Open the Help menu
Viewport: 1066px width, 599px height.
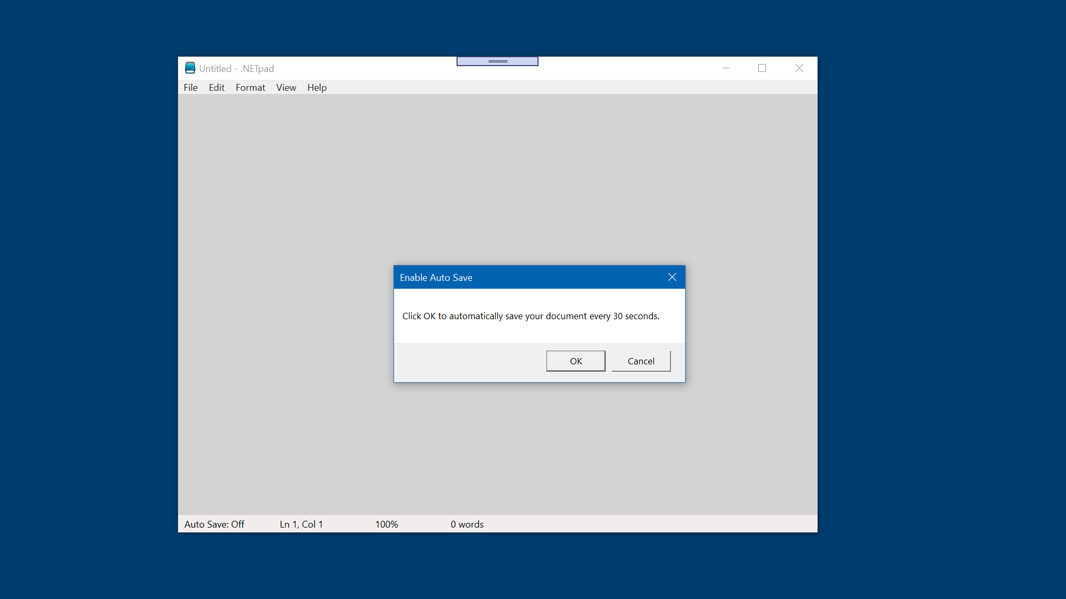317,88
